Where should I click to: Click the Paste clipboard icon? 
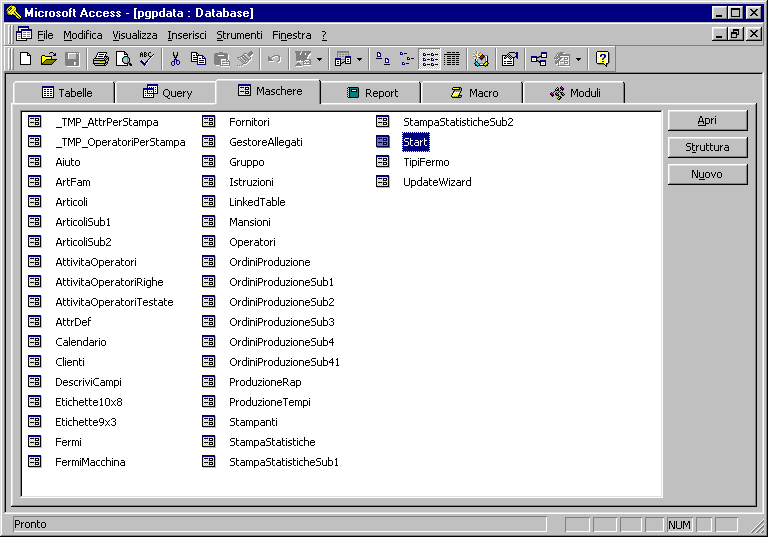[x=222, y=59]
